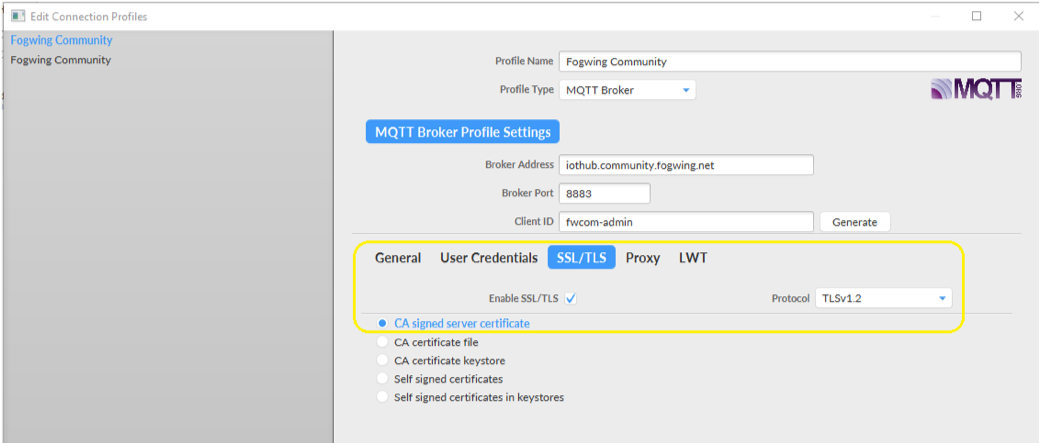Open the Profile Type dropdown
1039x443 pixels.
[628, 90]
